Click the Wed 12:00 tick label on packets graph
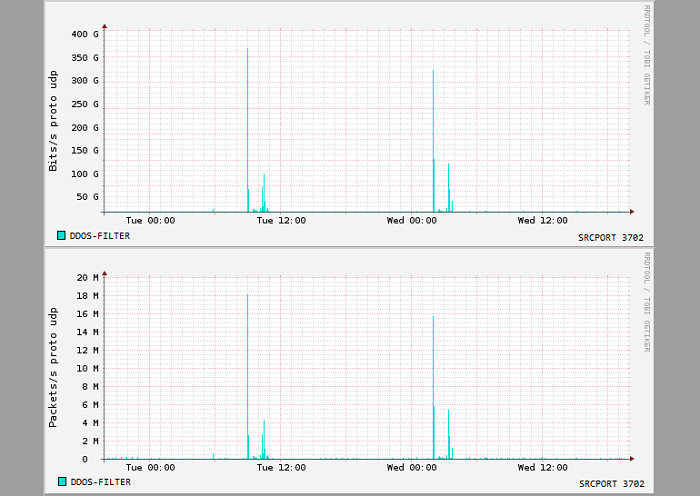 tap(542, 467)
